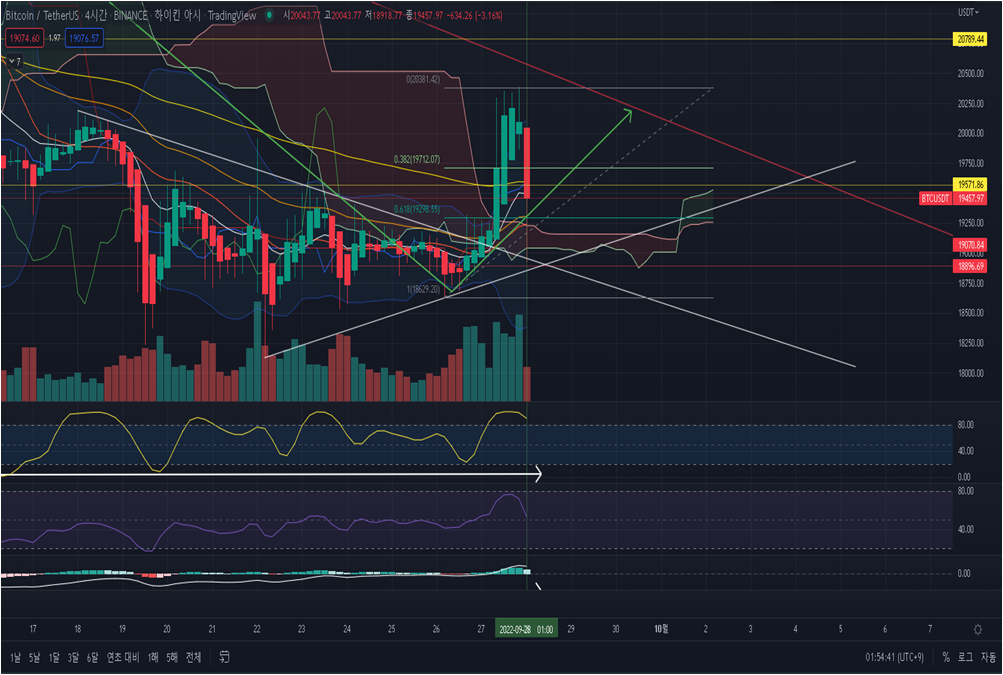This screenshot has height=675, width=1003.
Task: Click the BTCUSDT 19457.97 current price label
Action: 952,199
